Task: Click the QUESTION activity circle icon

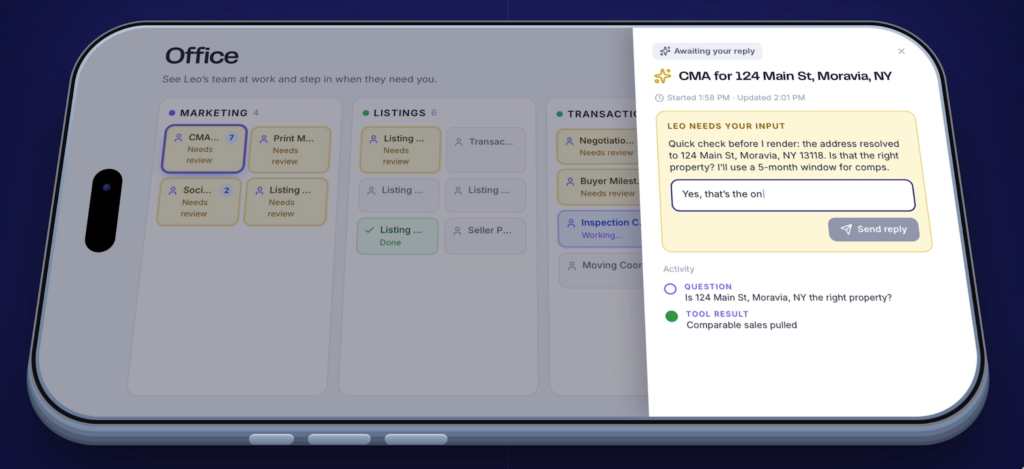Action: [670, 289]
